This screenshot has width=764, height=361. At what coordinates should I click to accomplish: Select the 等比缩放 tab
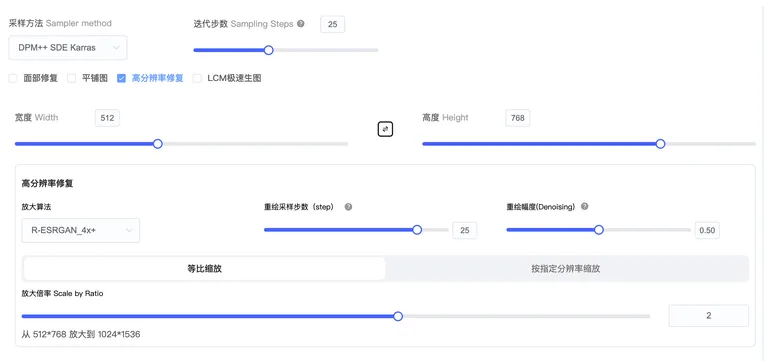205,268
